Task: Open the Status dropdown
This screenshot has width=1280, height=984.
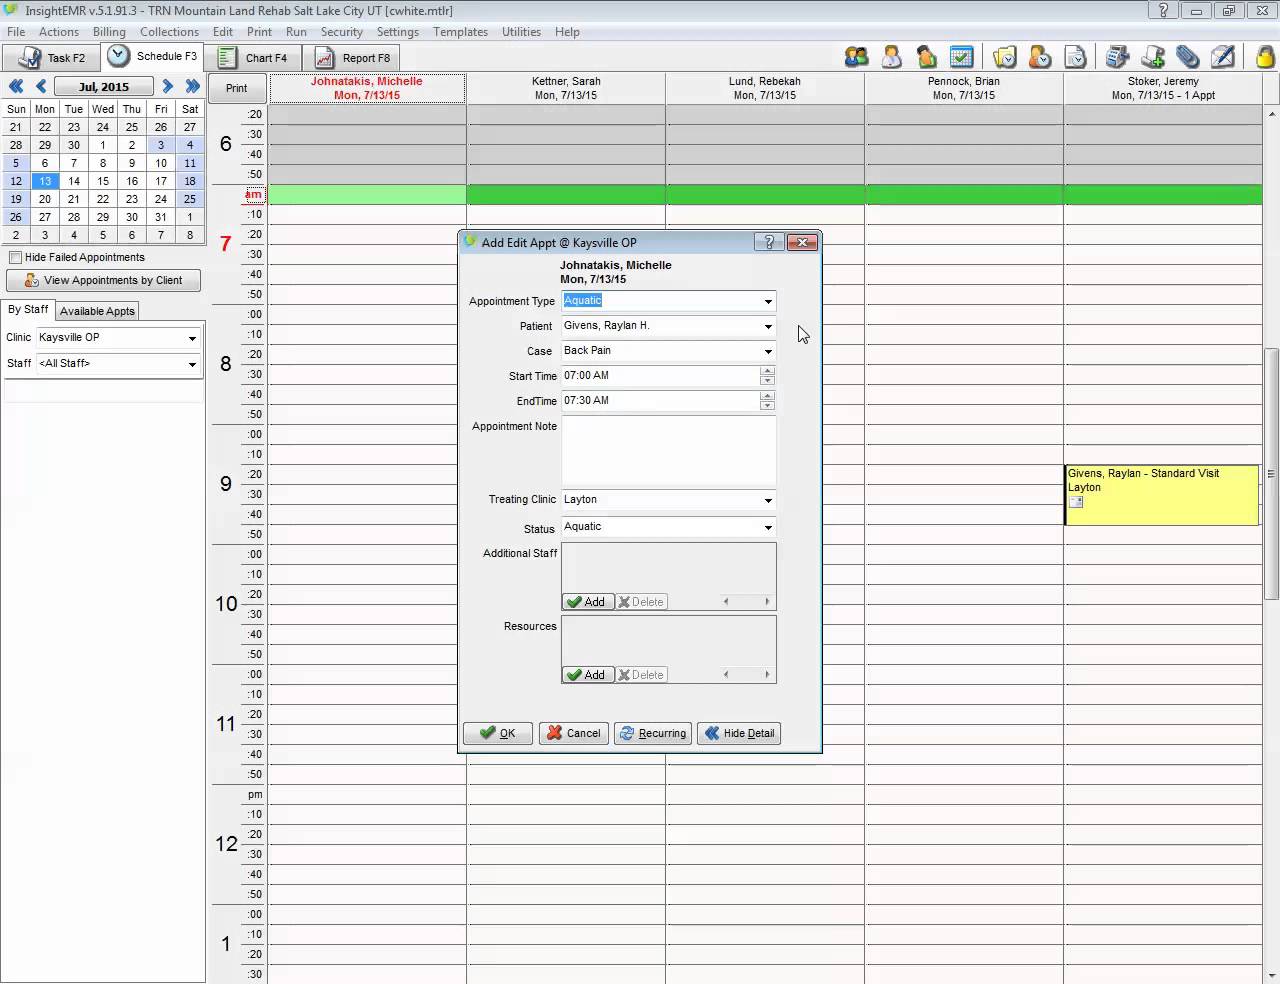Action: [768, 527]
